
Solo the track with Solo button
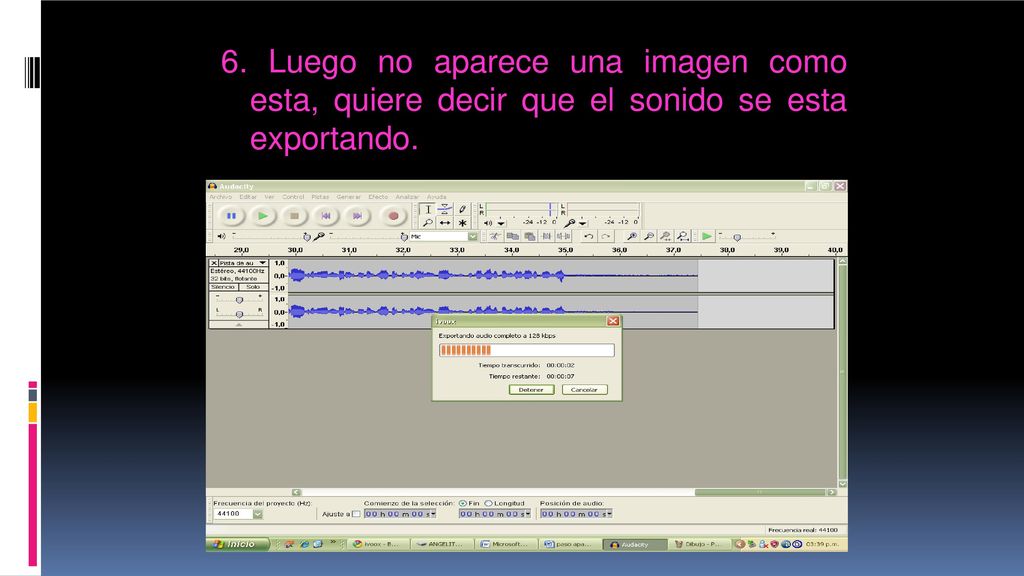(x=253, y=287)
